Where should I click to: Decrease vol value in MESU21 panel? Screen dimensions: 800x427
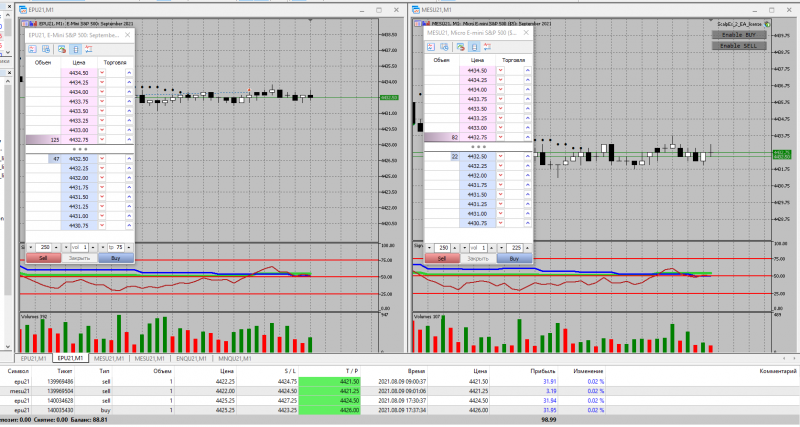(464, 248)
